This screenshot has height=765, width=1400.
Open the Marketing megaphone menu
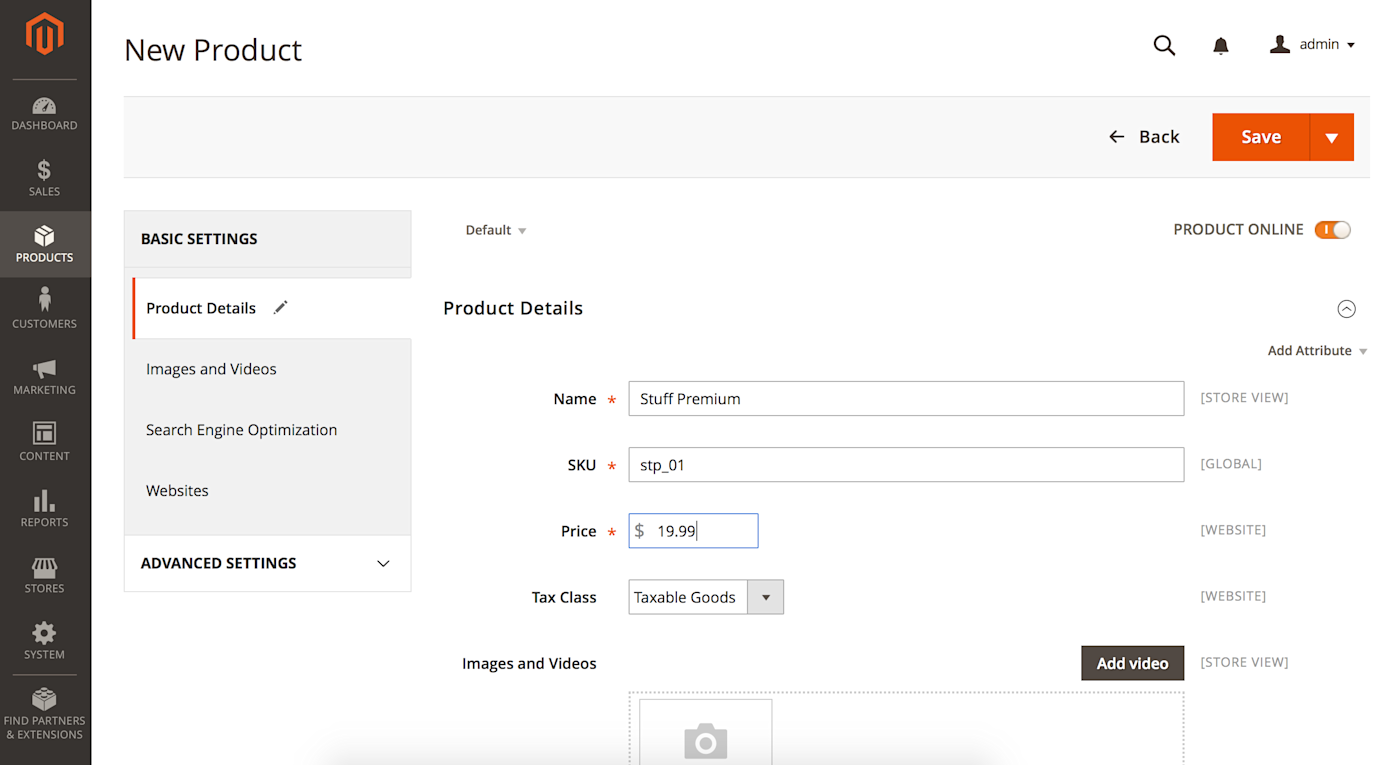pyautogui.click(x=44, y=376)
